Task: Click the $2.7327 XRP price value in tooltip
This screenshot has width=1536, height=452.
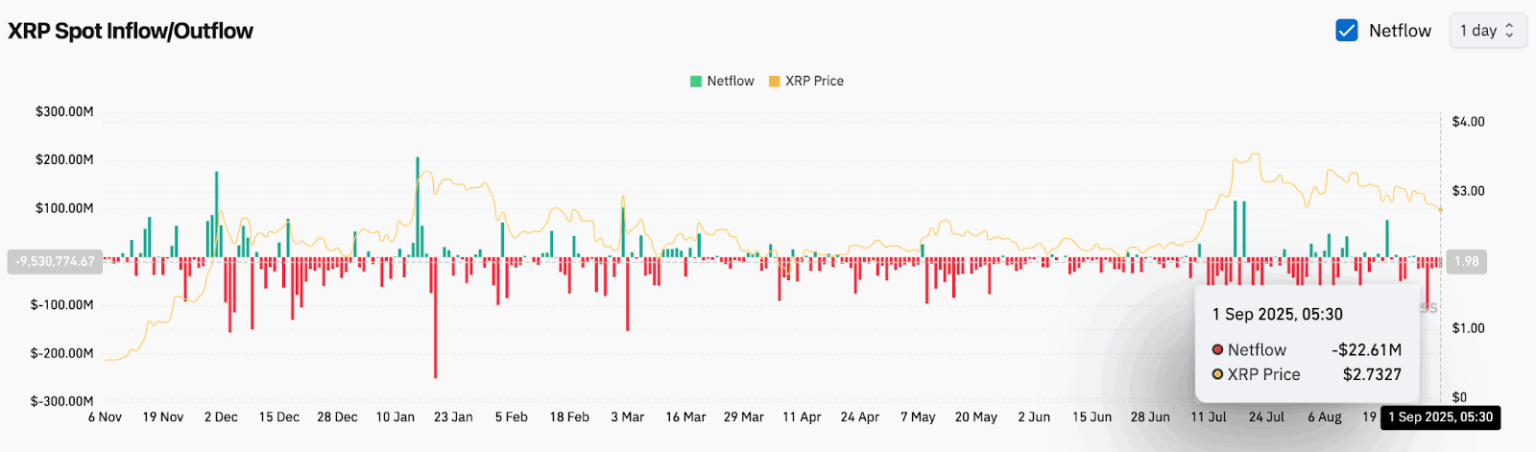Action: (1371, 375)
